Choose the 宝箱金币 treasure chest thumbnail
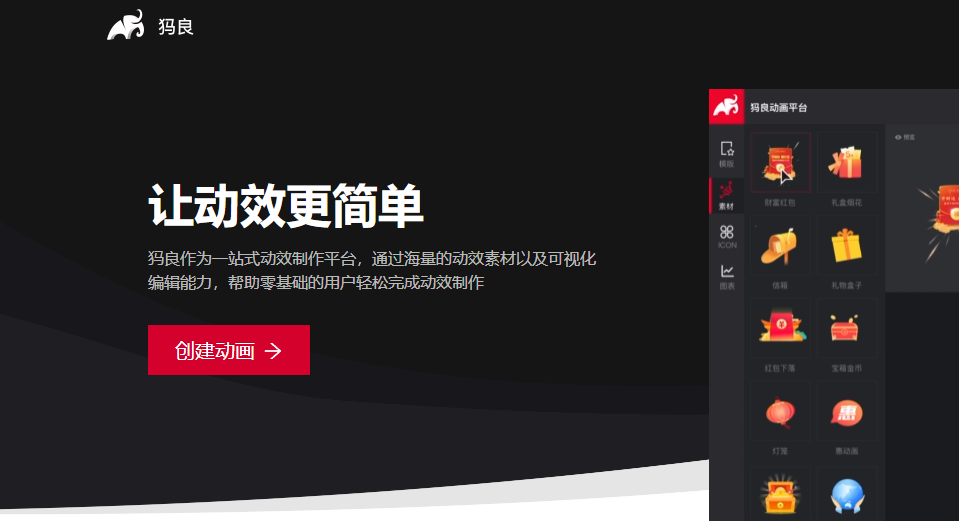959x521 pixels. pyautogui.click(x=847, y=328)
